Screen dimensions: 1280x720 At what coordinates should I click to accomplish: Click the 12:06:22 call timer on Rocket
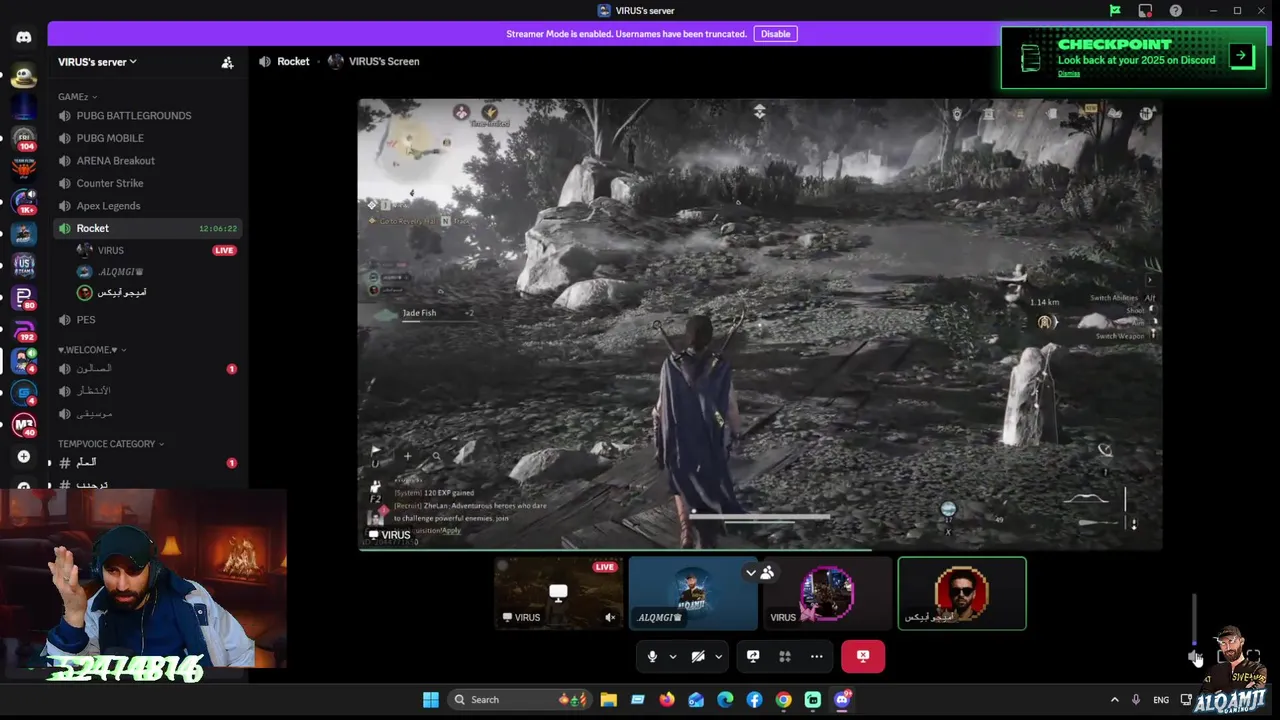[218, 229]
